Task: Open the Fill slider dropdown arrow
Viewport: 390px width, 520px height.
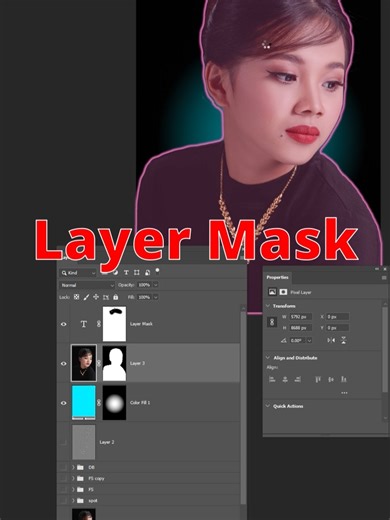Action: [155, 297]
